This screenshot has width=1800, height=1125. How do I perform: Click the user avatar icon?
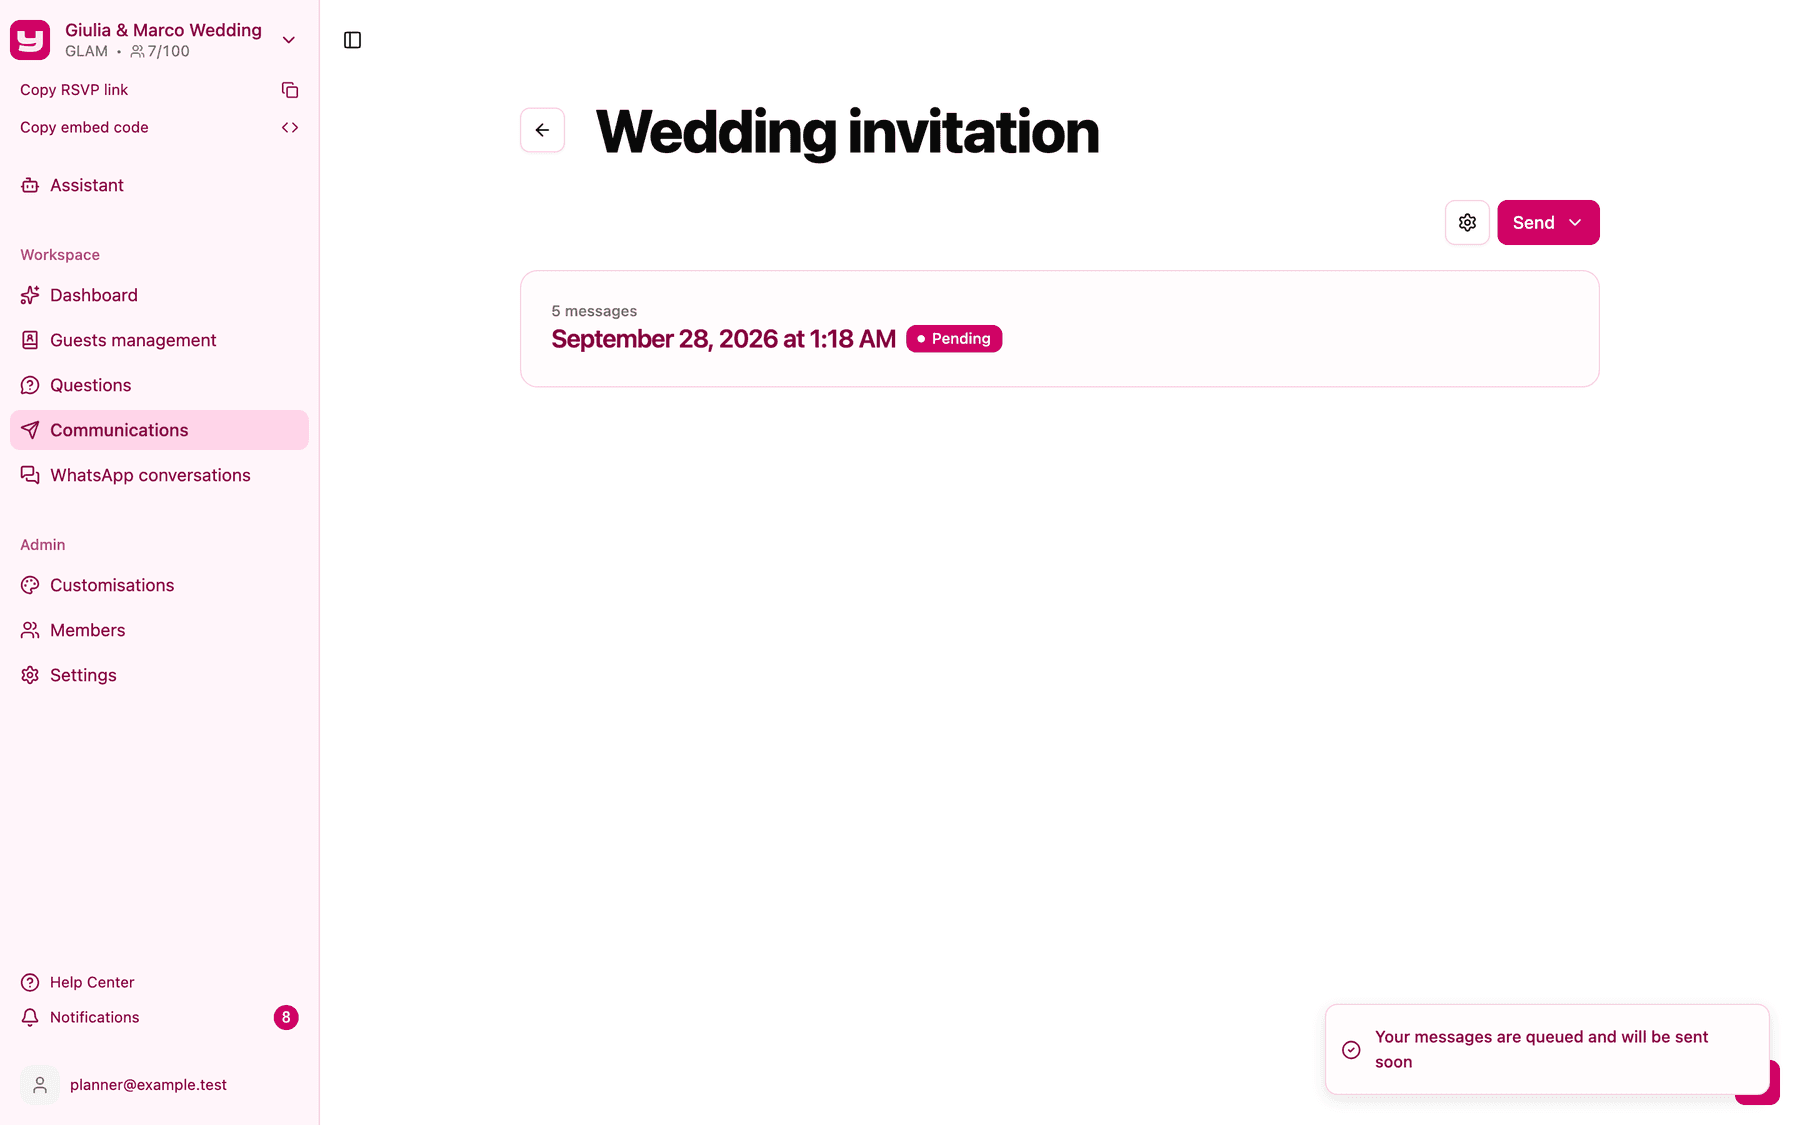[40, 1085]
